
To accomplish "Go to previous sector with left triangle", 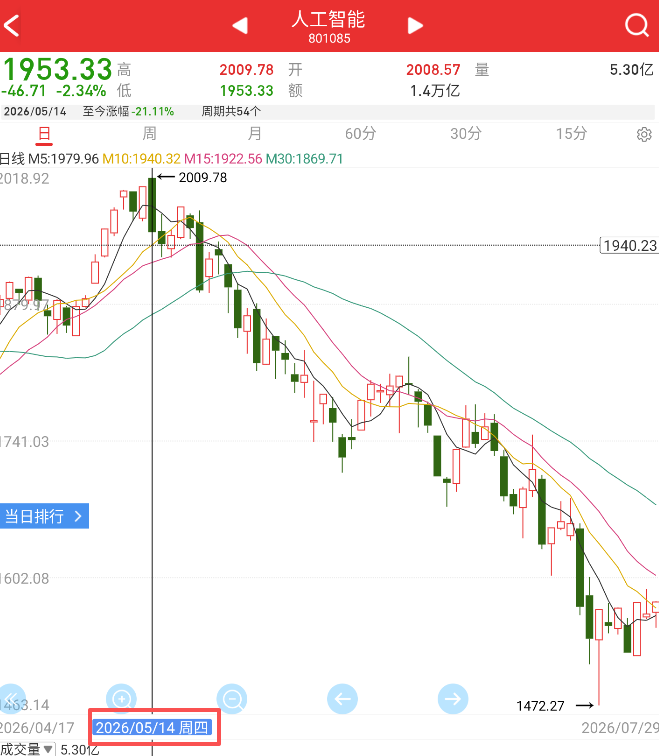I will [x=240, y=26].
